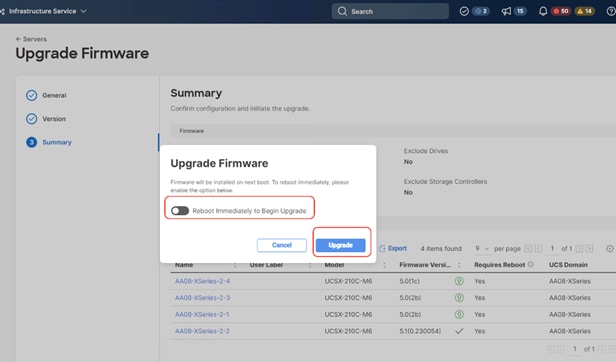Screen dimensions: 616x362
Task: Click the top last page pagination arrow
Action: (589, 248)
